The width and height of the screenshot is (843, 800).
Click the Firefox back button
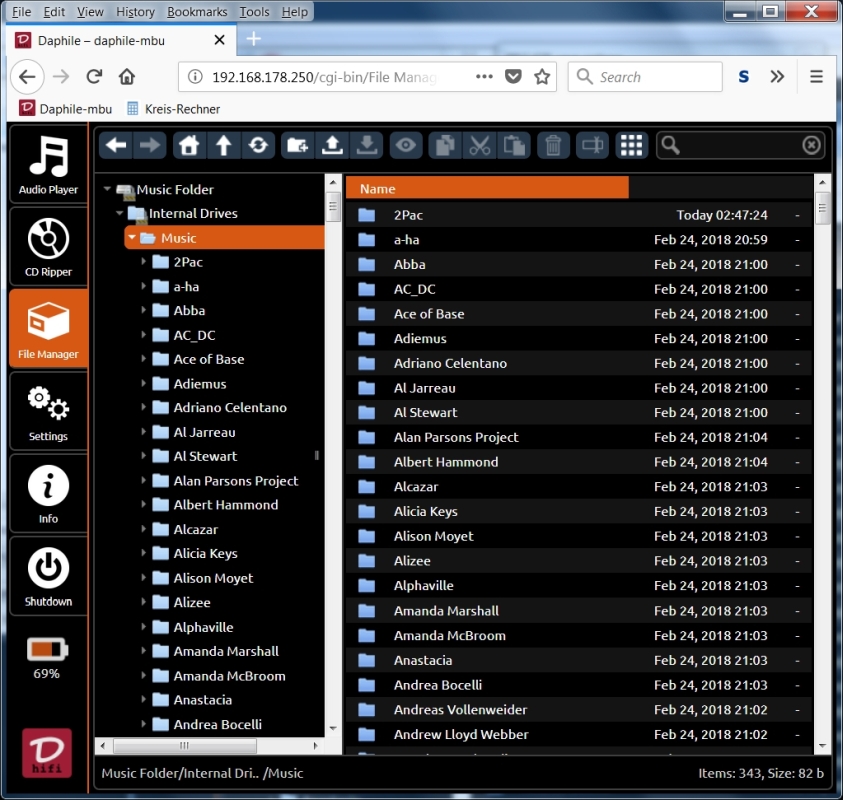click(27, 77)
